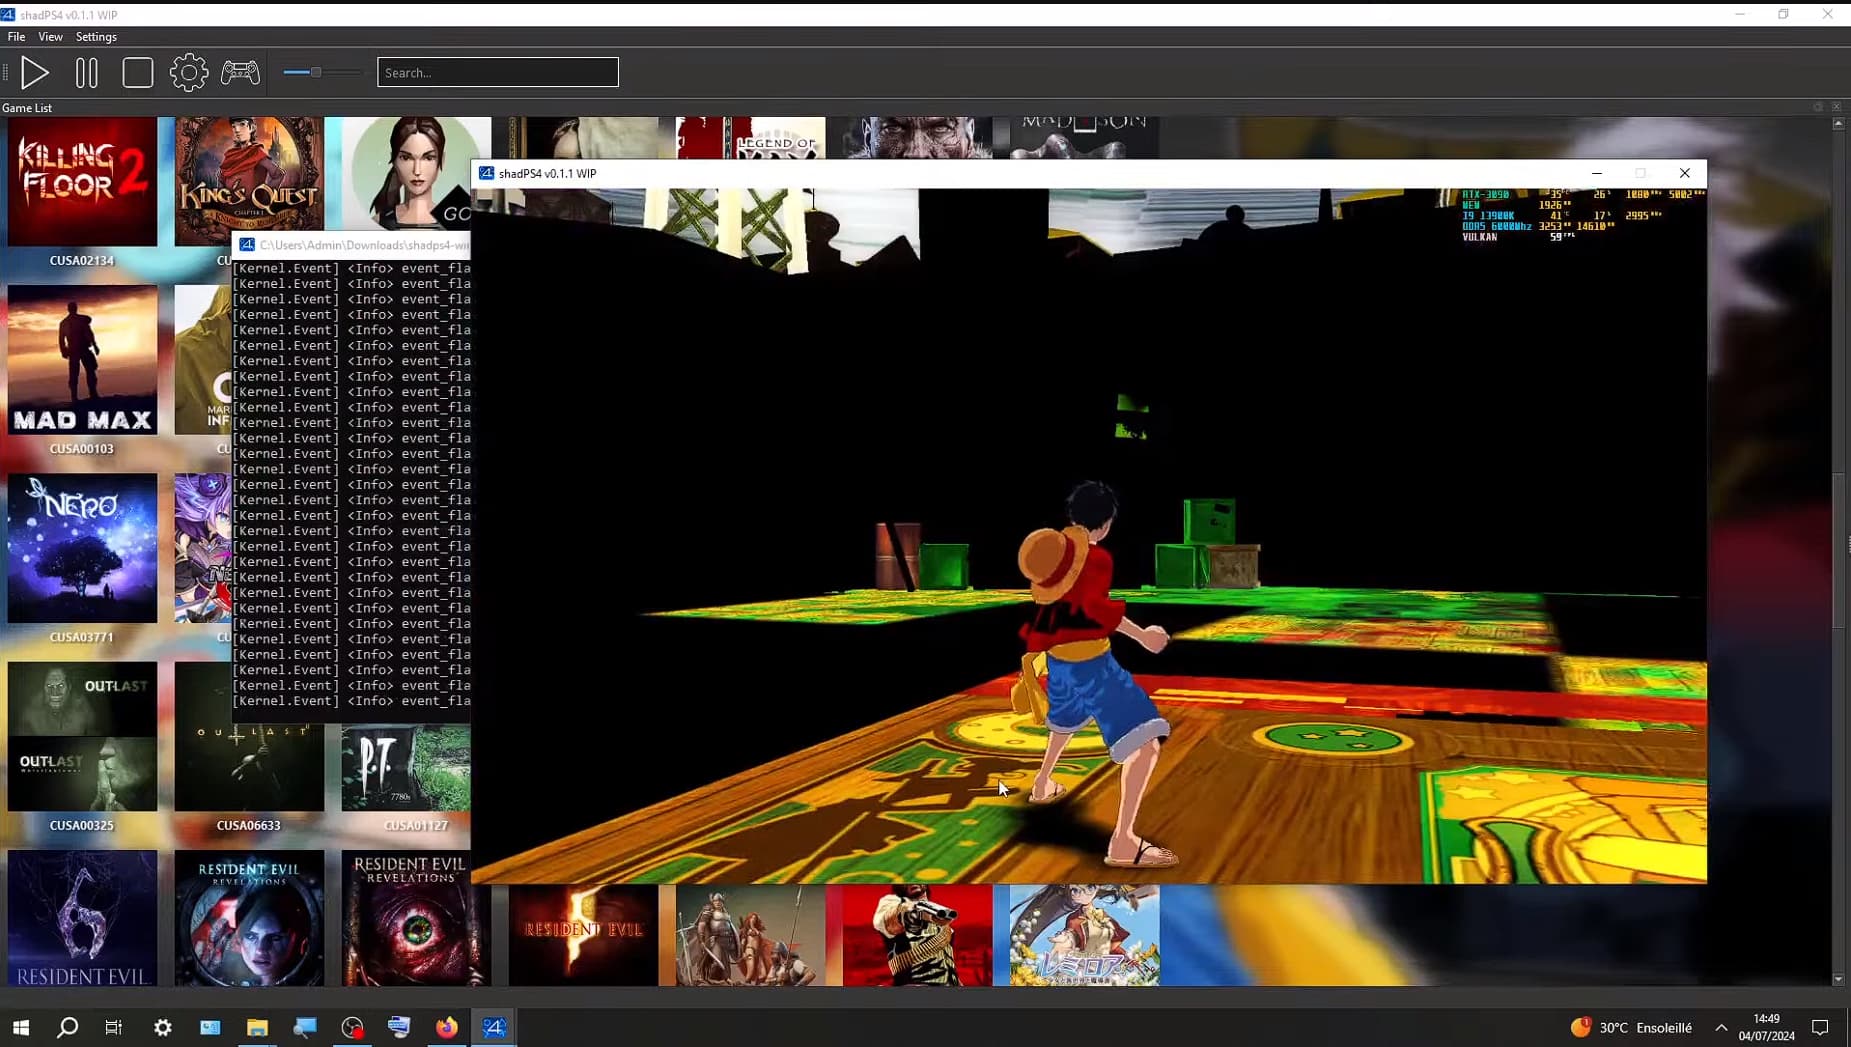Open the View menu
The height and width of the screenshot is (1047, 1851).
(x=50, y=36)
